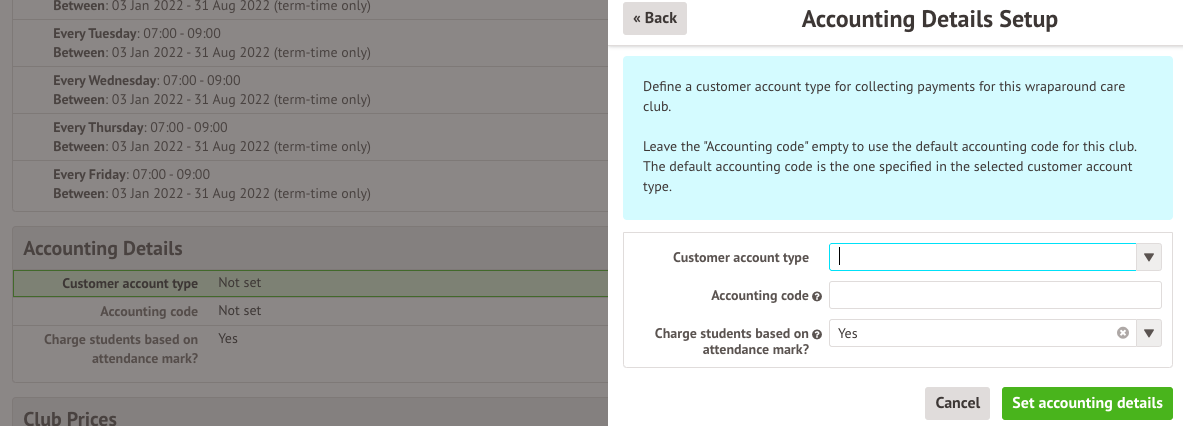
Task: Open the Charge students attendance mark row
Action: click(310, 348)
